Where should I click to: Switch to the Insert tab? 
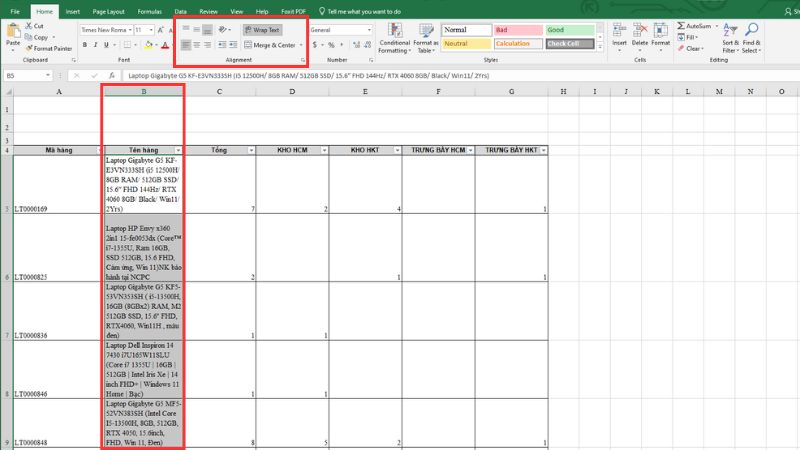click(72, 11)
